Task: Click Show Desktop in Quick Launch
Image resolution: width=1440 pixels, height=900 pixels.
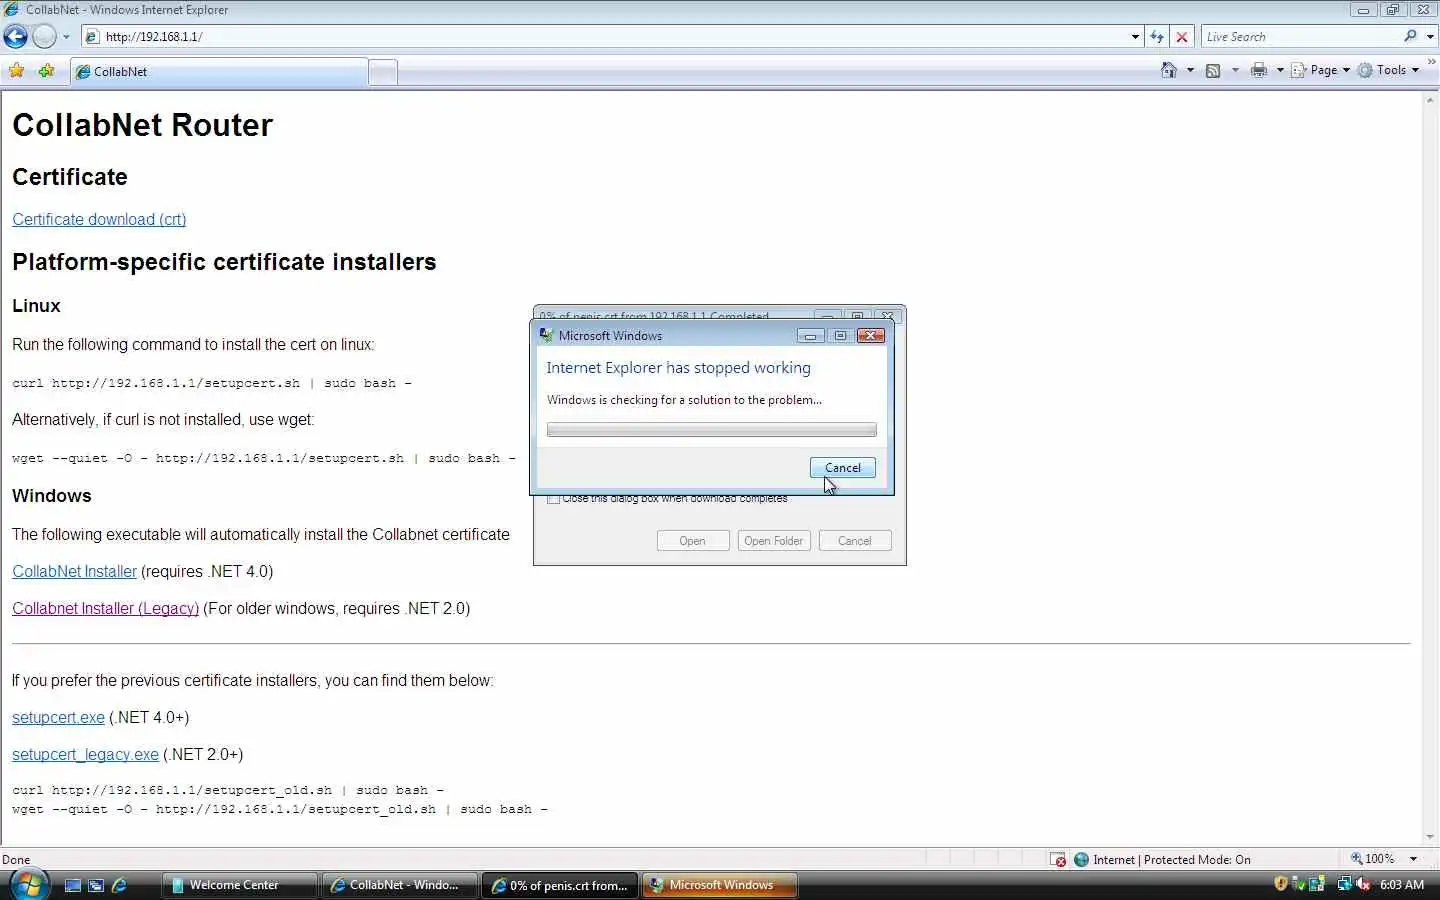Action: pos(72,885)
